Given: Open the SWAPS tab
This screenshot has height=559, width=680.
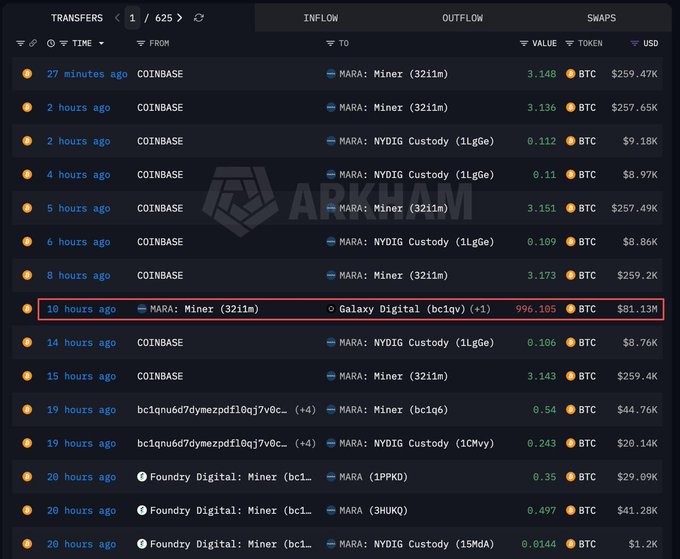Looking at the screenshot, I should point(601,18).
